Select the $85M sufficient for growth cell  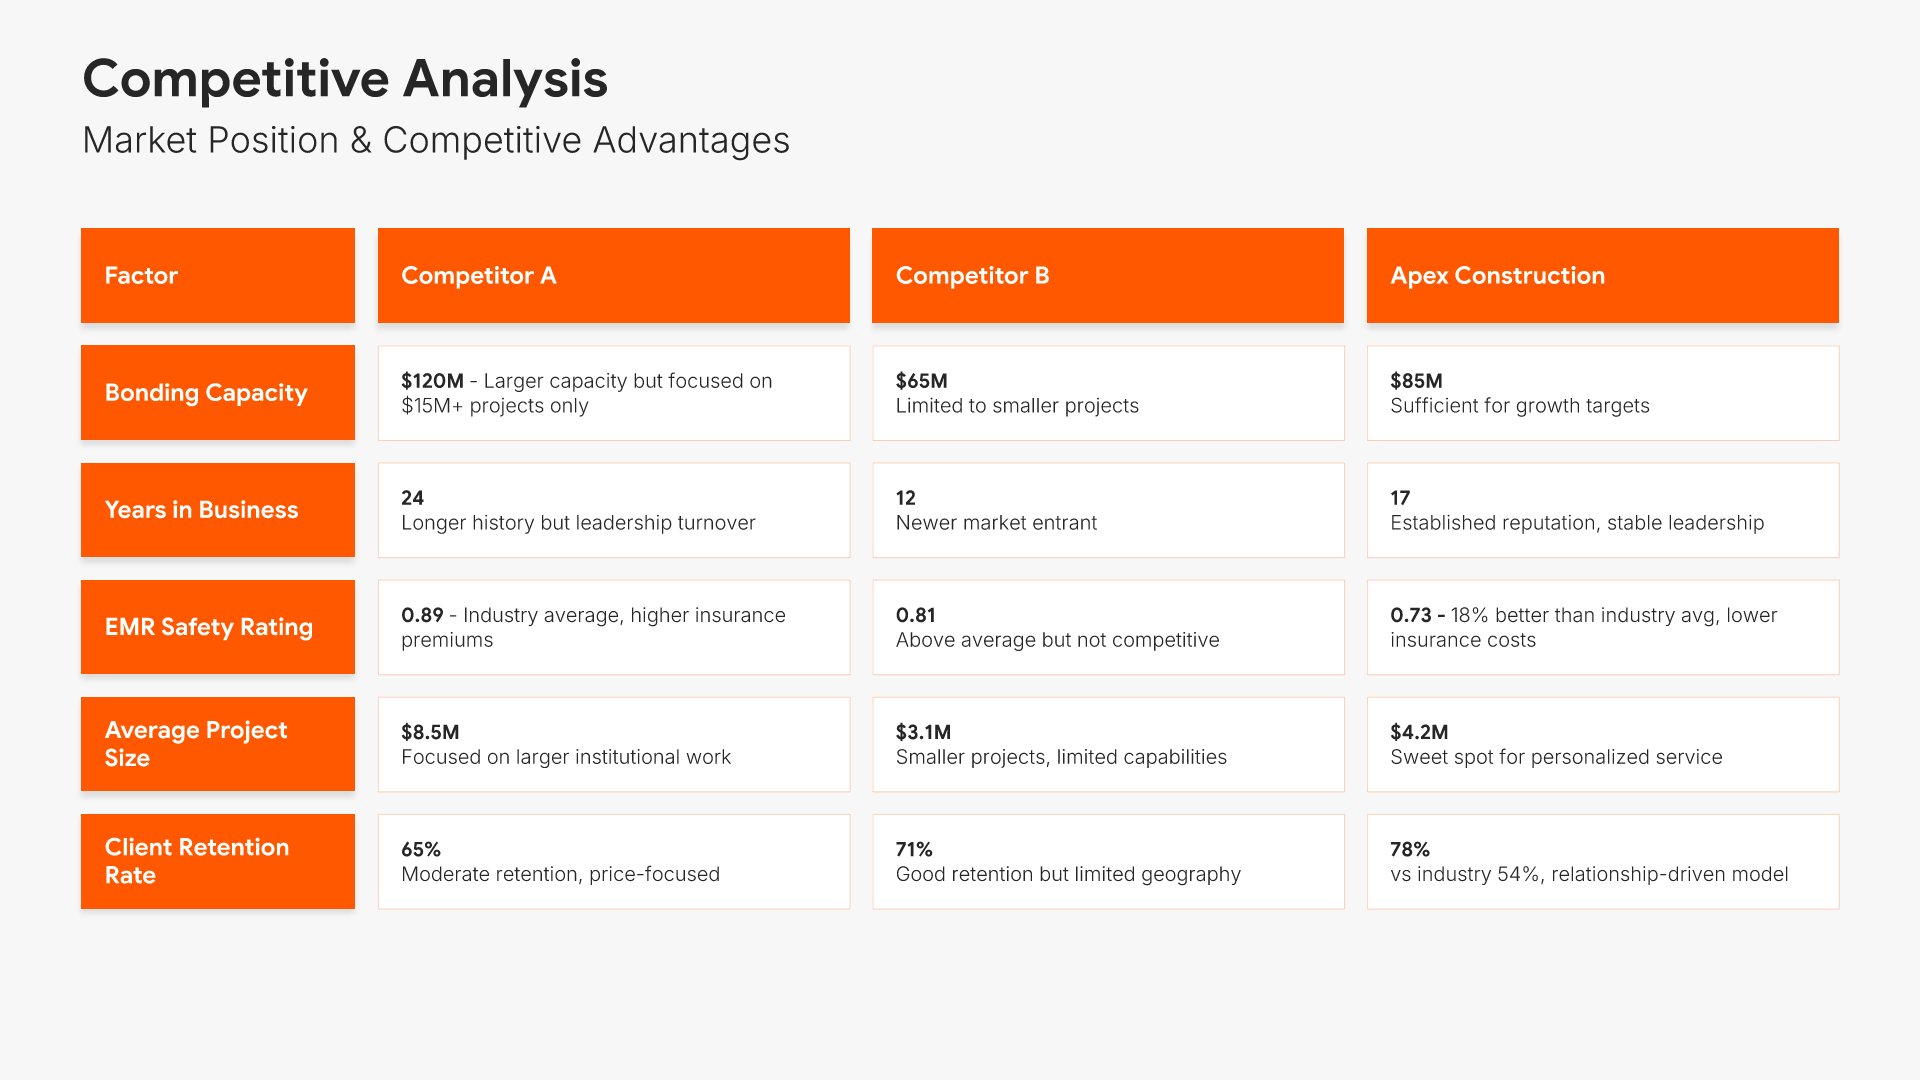(x=1602, y=393)
